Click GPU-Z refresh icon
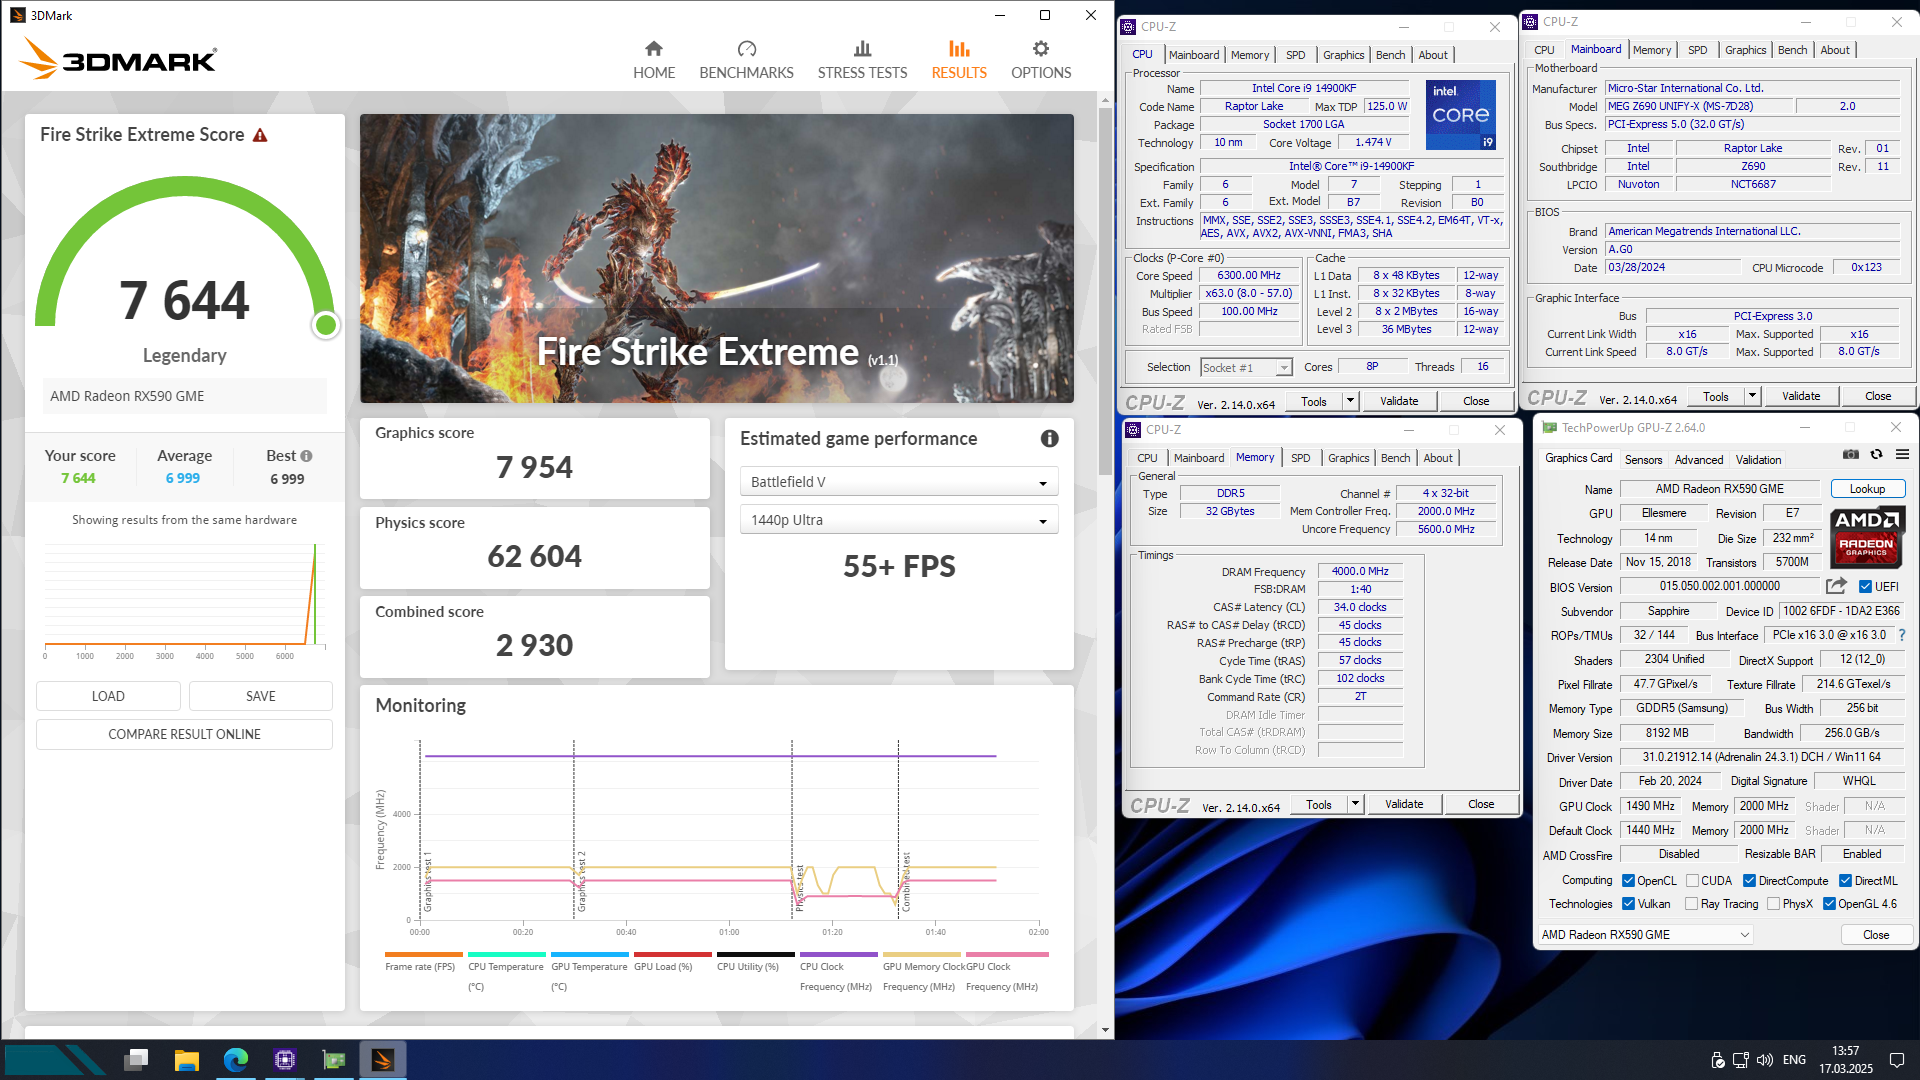Viewport: 1920px width, 1080px height. point(1877,454)
